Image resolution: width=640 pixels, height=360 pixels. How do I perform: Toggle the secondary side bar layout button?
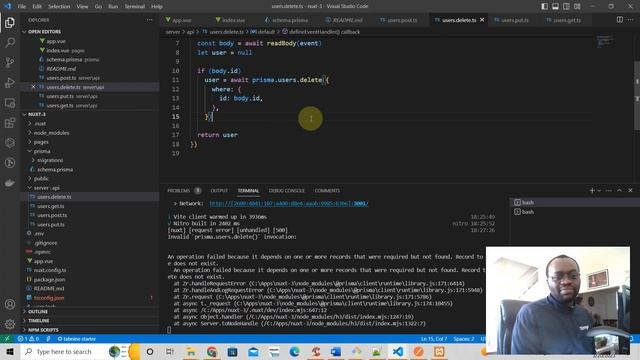point(566,6)
